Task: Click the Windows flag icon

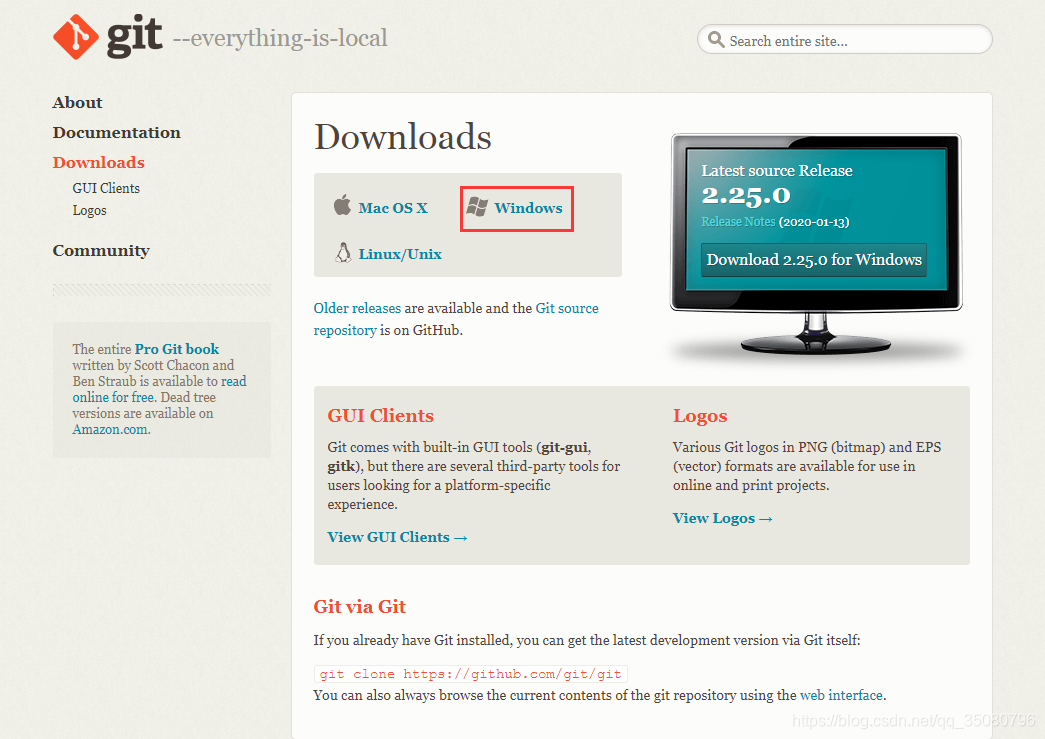Action: [477, 207]
